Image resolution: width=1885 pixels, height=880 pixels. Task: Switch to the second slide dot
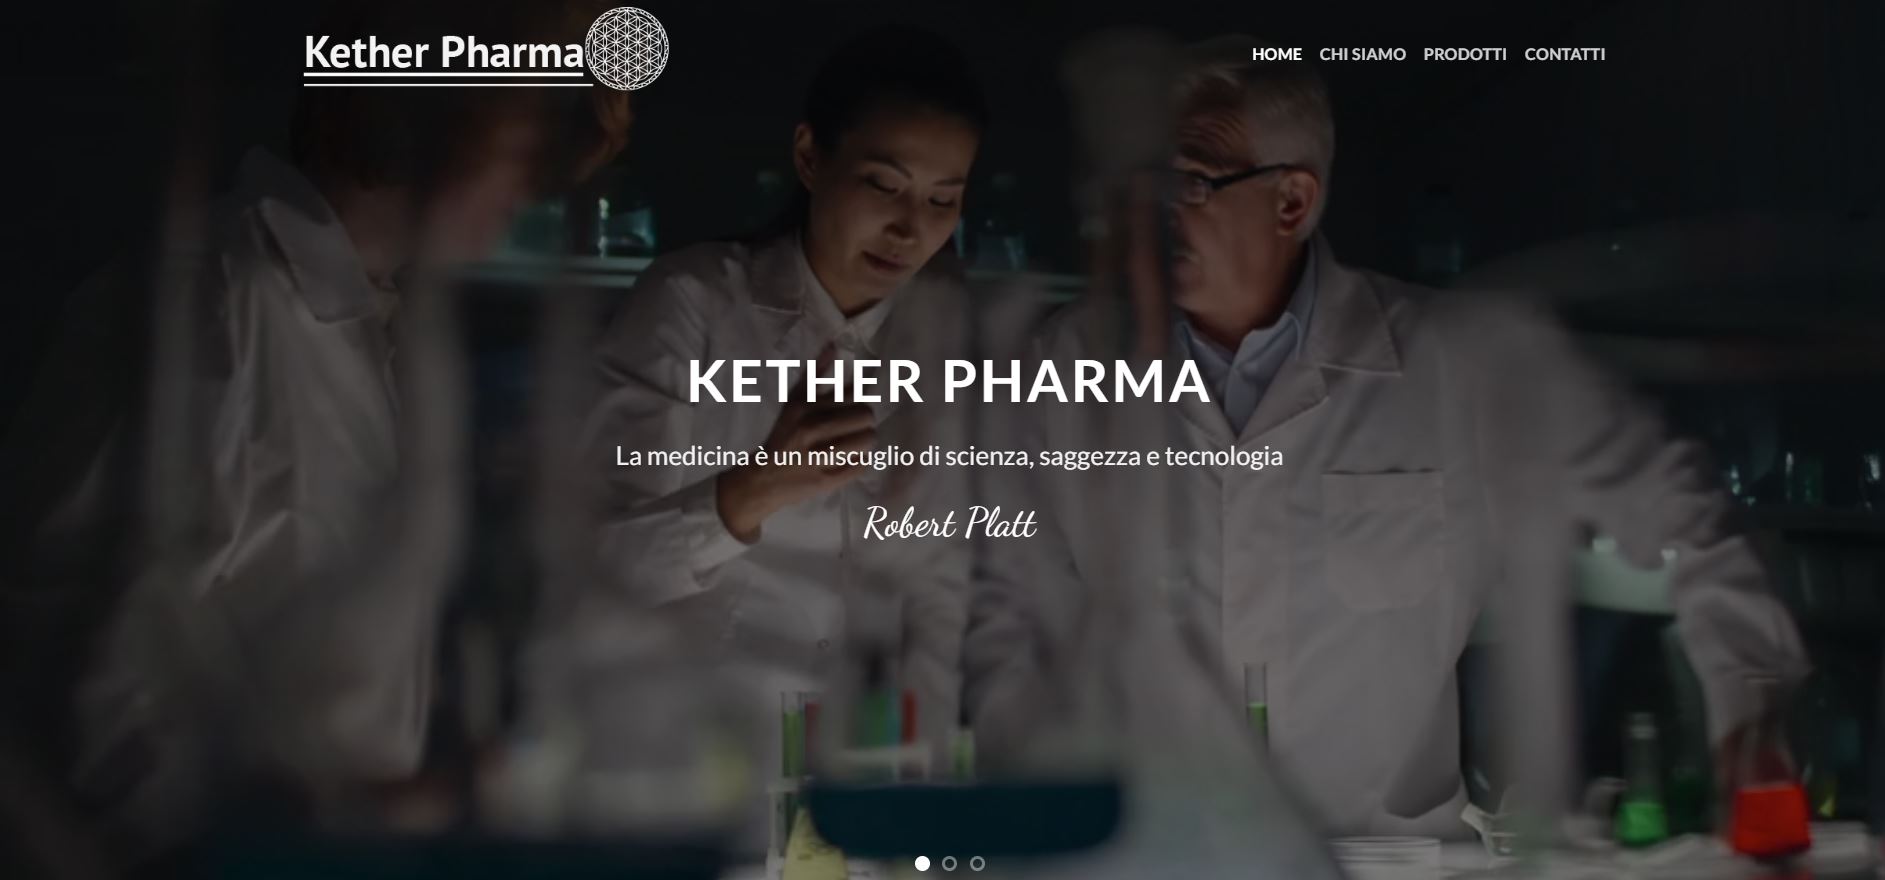coord(950,863)
